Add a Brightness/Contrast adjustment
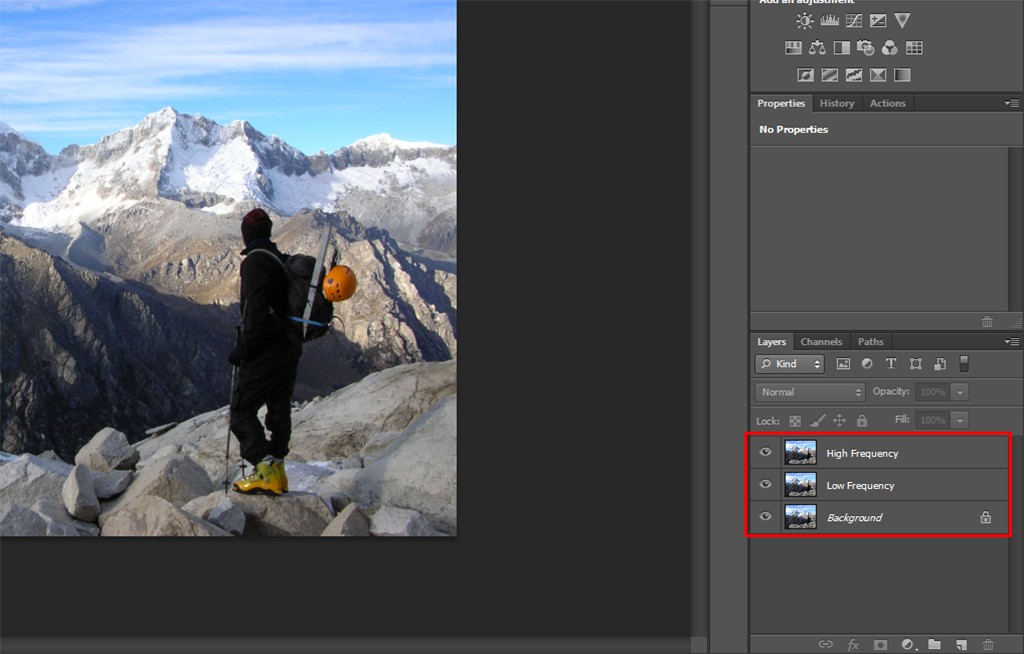This screenshot has height=654, width=1024. [x=805, y=21]
